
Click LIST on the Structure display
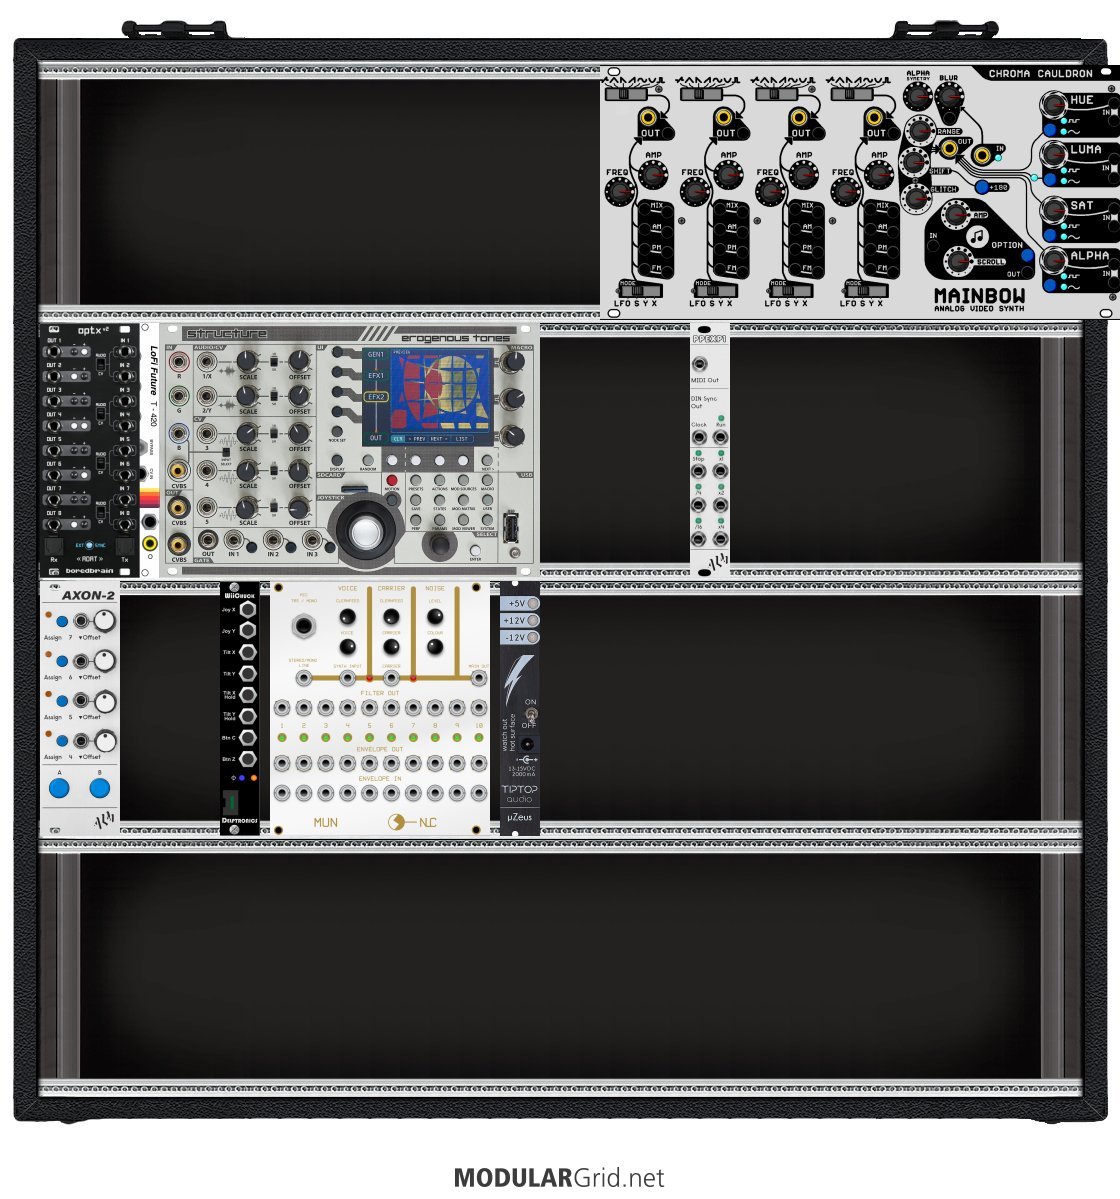coord(461,439)
